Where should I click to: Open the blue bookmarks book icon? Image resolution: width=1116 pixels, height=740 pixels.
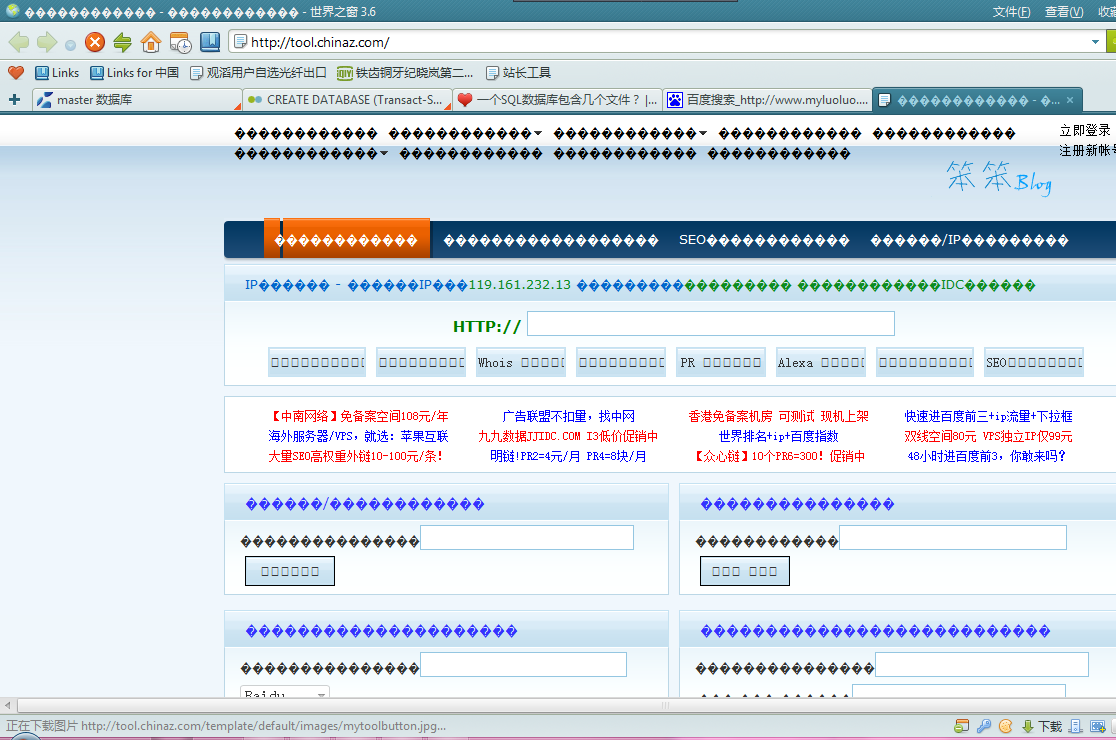[x=210, y=42]
